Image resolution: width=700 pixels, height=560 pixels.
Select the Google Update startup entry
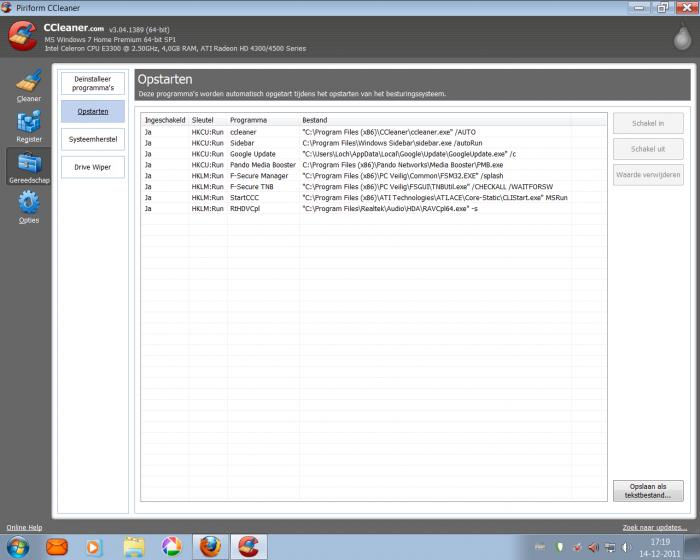374,154
